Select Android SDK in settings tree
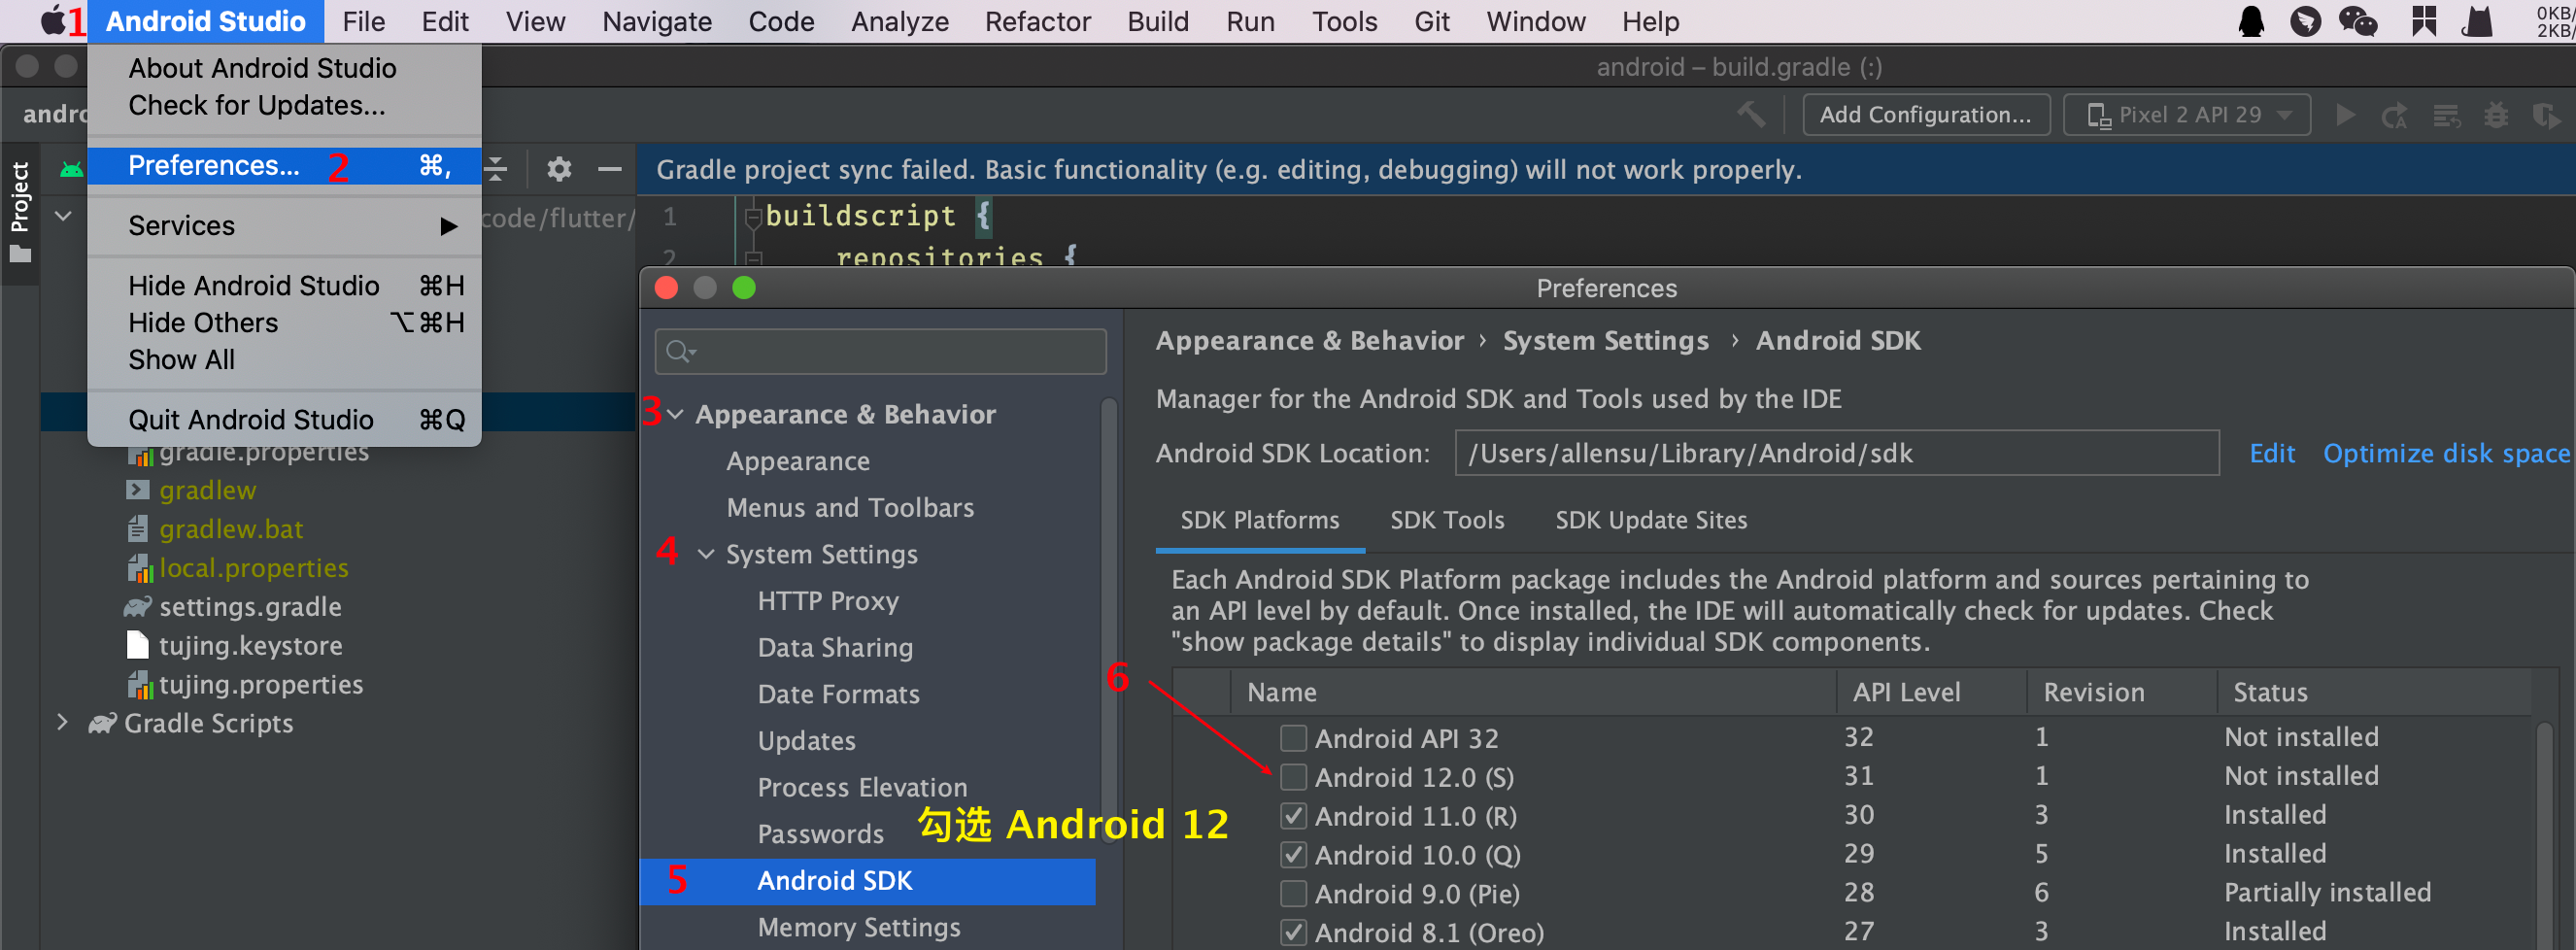The image size is (2576, 950). (x=867, y=881)
